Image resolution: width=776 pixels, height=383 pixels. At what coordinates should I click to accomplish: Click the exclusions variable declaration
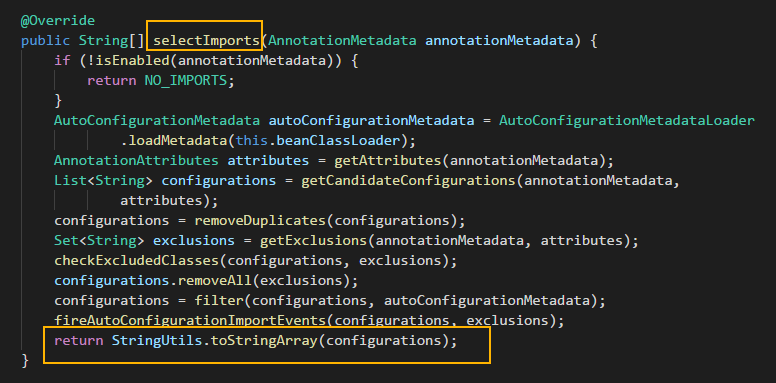coord(194,241)
